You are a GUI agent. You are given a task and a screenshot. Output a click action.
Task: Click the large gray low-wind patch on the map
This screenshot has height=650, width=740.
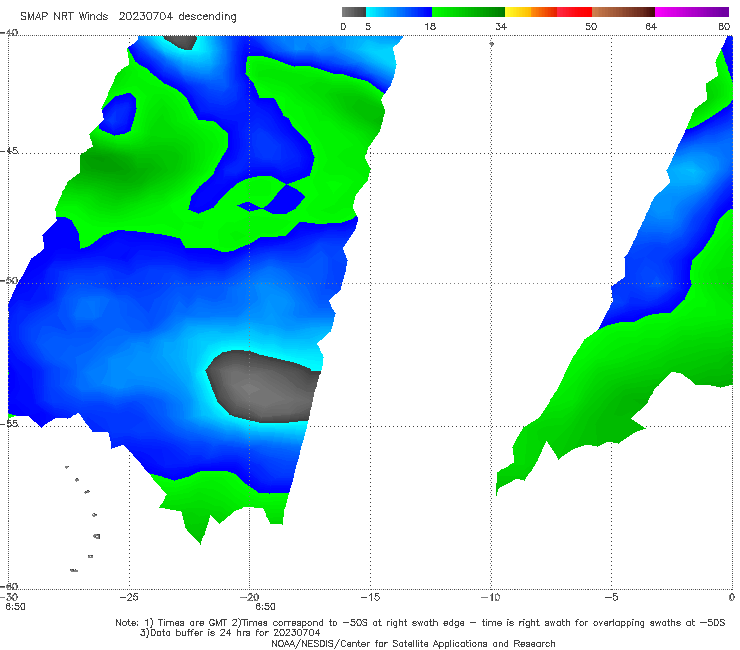click(x=262, y=386)
